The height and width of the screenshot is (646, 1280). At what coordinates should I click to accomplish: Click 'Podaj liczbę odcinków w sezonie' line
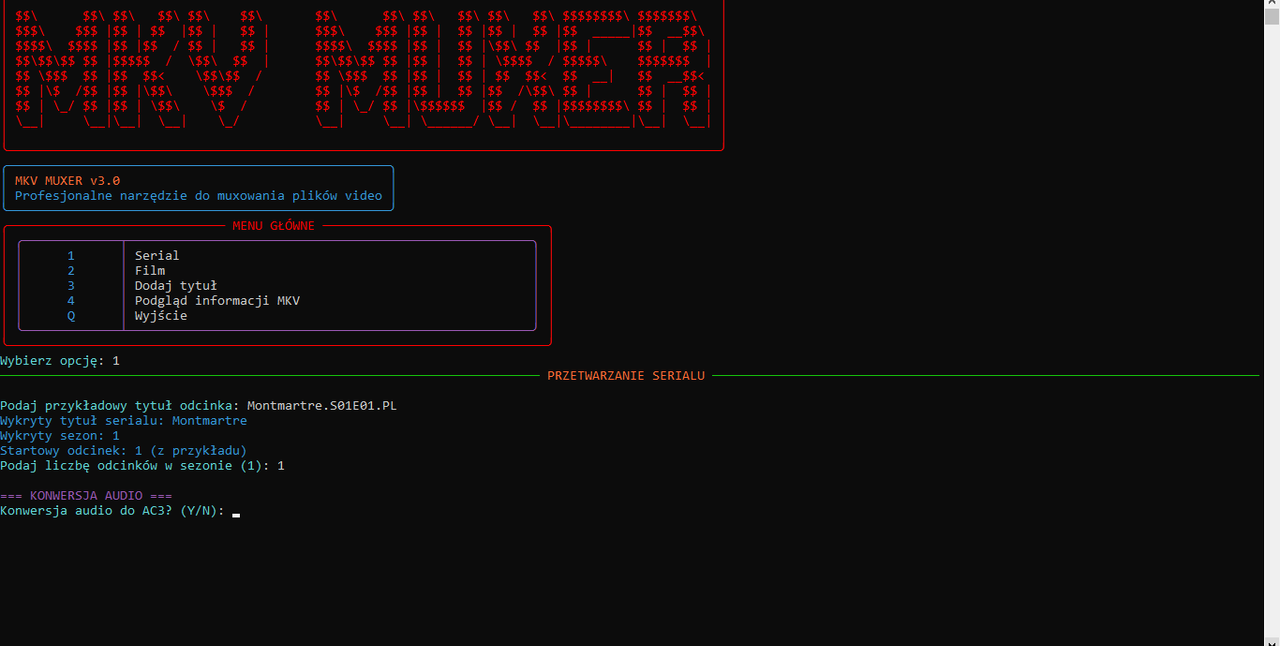(x=142, y=466)
